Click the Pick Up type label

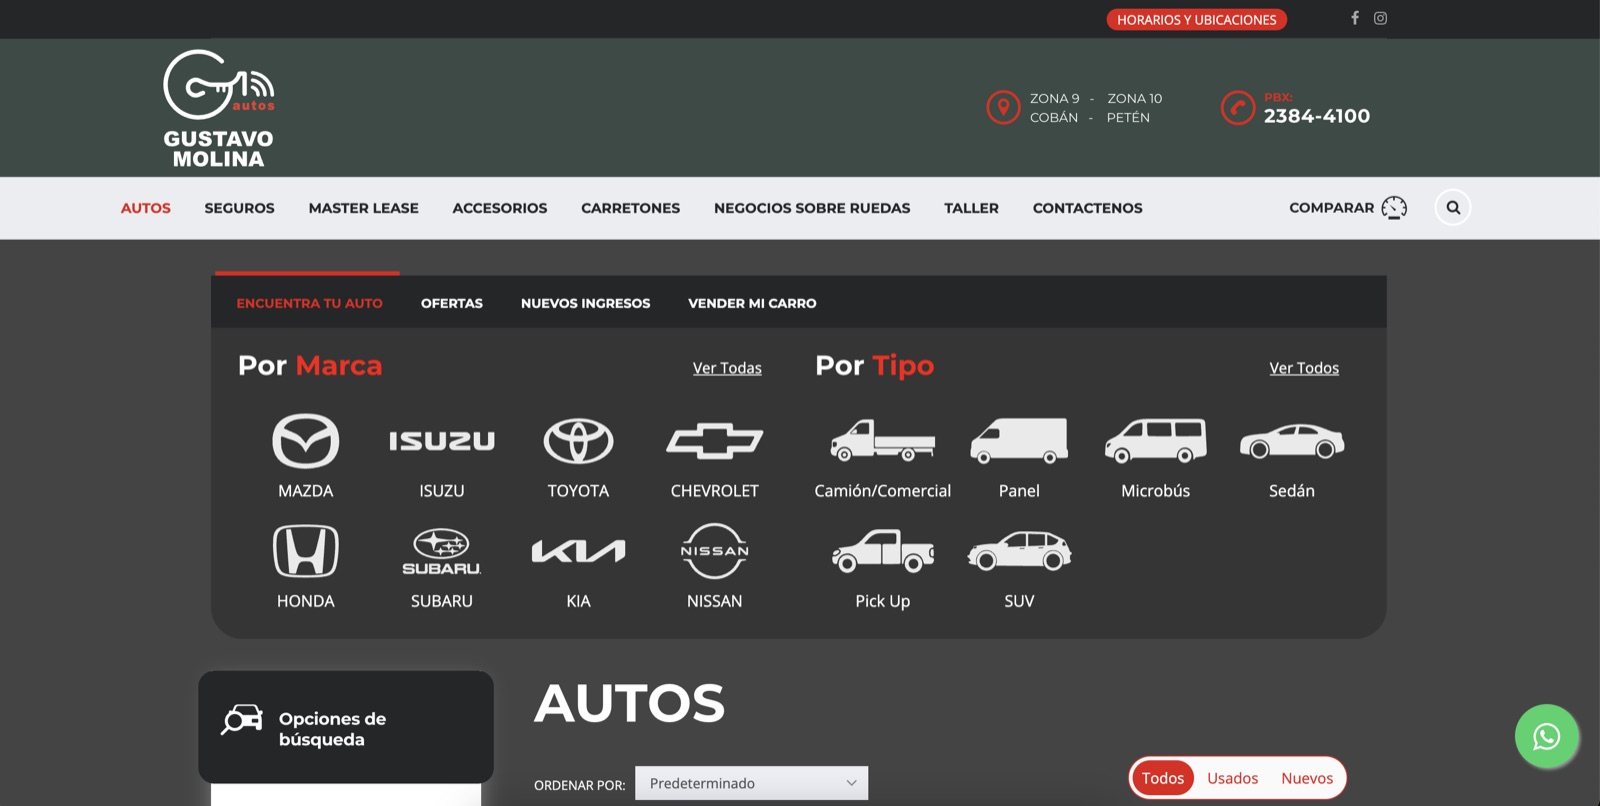(883, 601)
